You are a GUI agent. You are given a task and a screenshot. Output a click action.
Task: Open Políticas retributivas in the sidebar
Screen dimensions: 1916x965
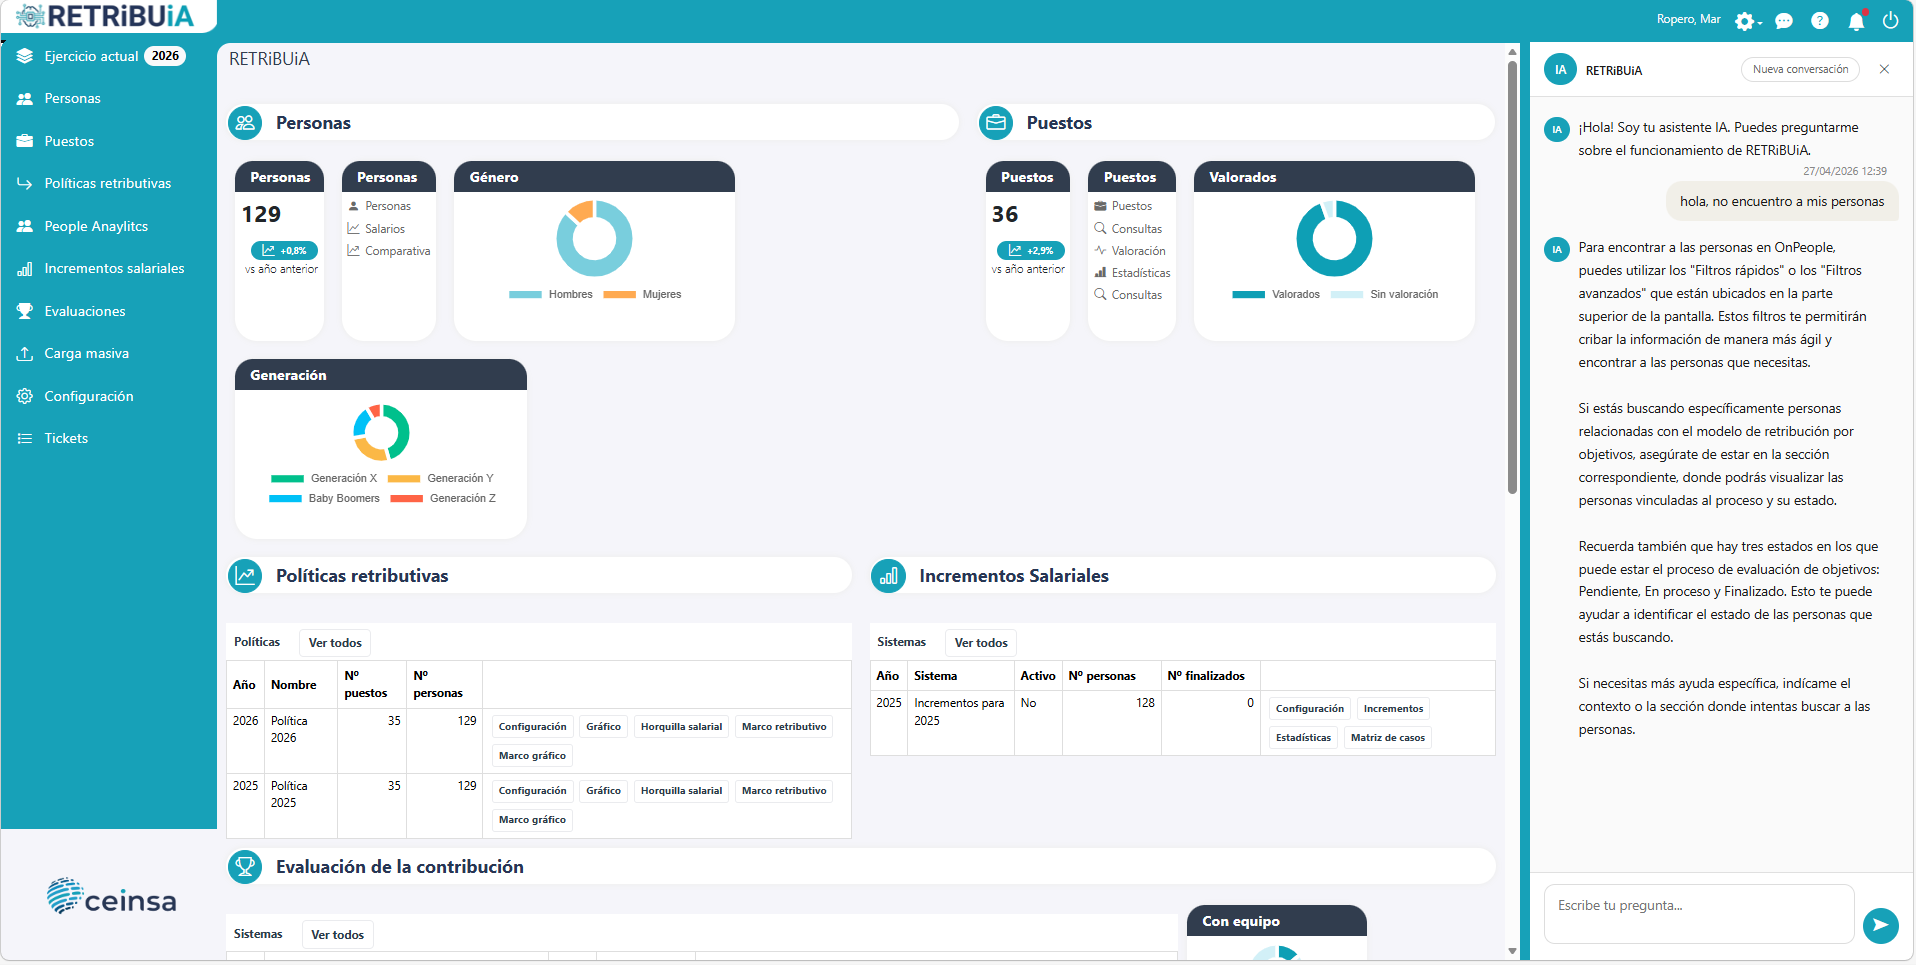tap(107, 183)
